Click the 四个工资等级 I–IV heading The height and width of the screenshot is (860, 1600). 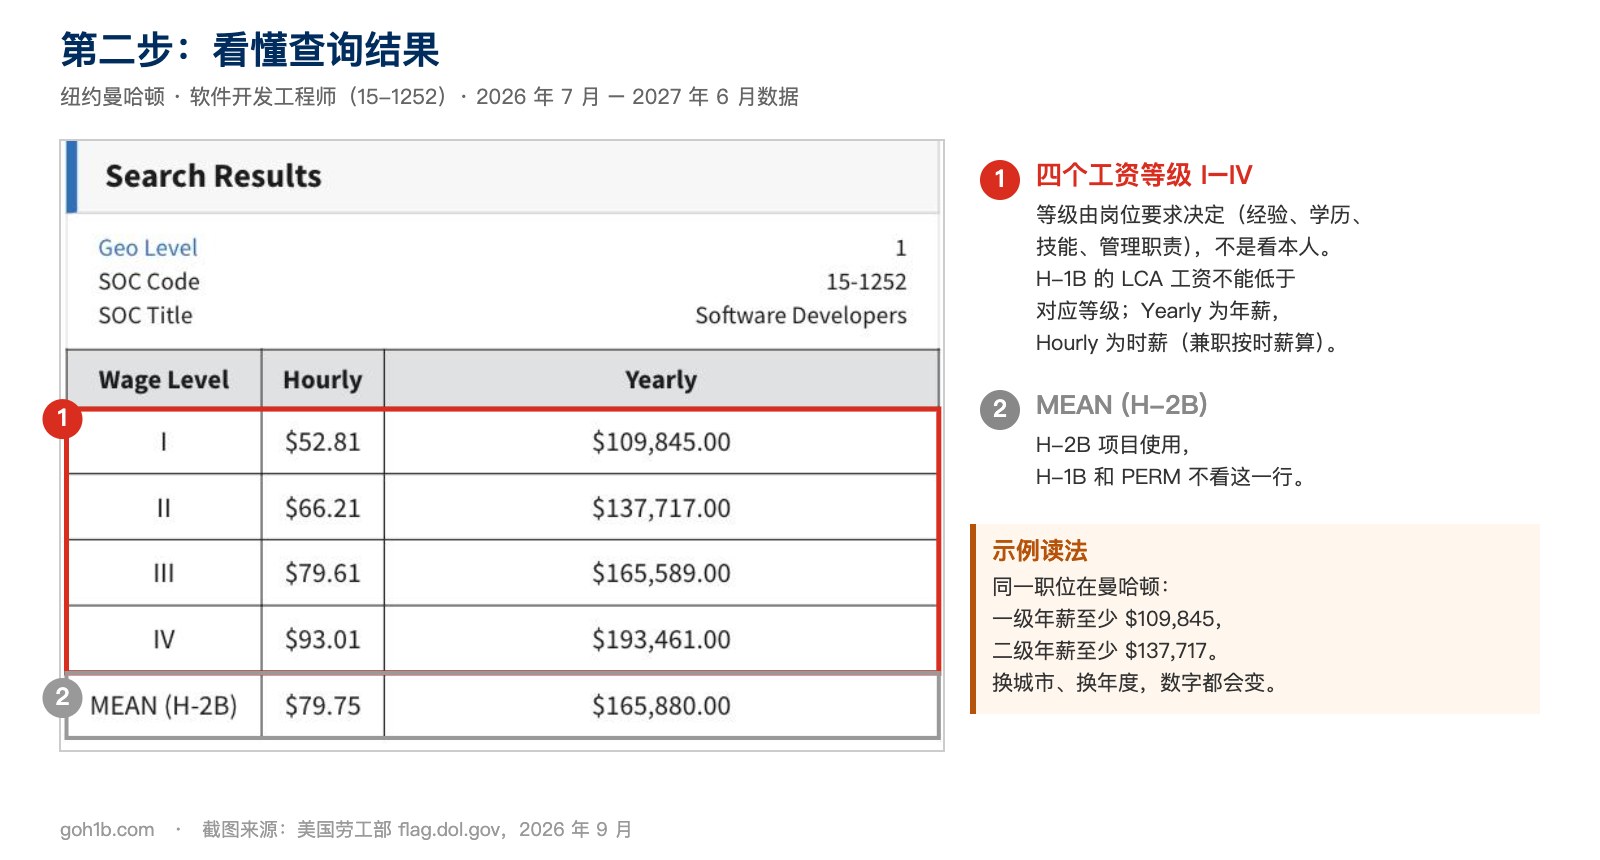click(1144, 175)
